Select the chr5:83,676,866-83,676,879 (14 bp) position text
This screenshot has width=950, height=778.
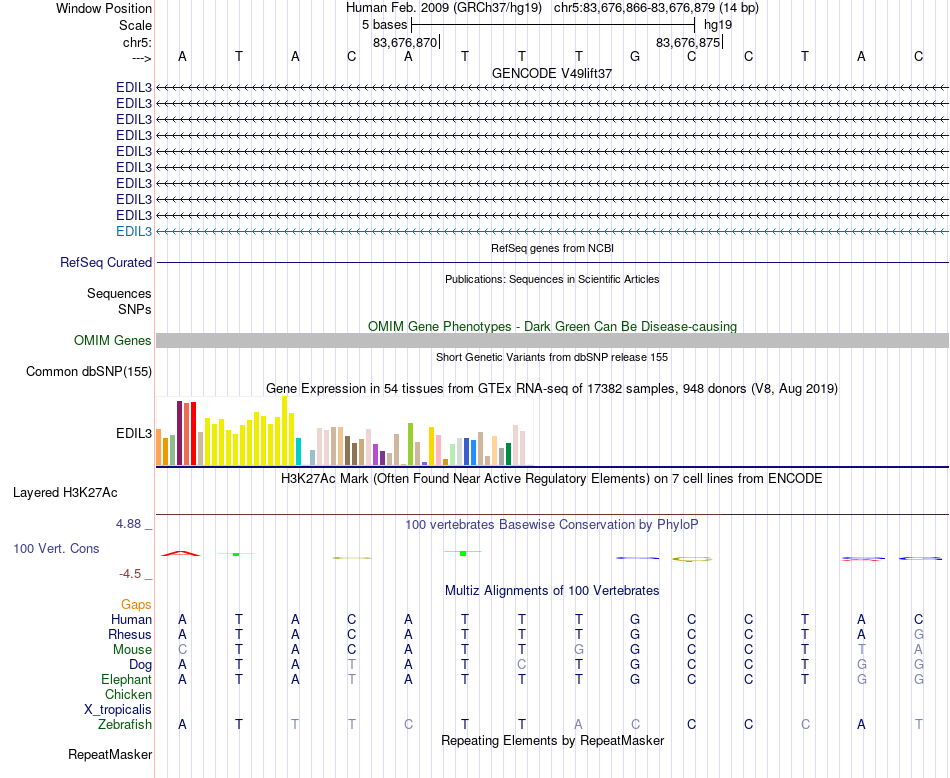click(x=656, y=8)
